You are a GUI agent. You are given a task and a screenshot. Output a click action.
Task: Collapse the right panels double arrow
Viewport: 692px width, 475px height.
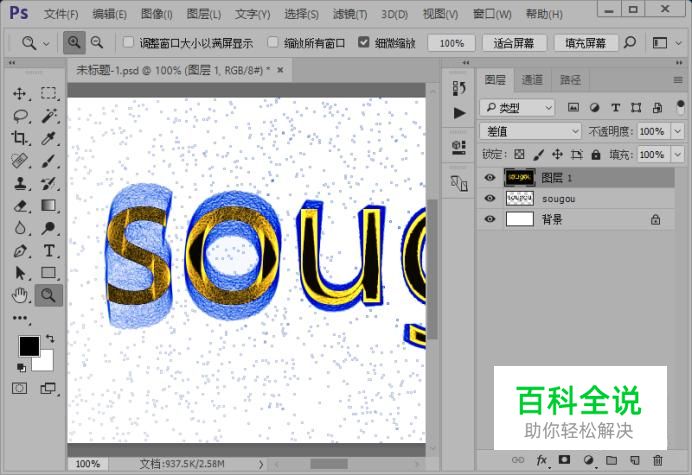click(x=679, y=62)
